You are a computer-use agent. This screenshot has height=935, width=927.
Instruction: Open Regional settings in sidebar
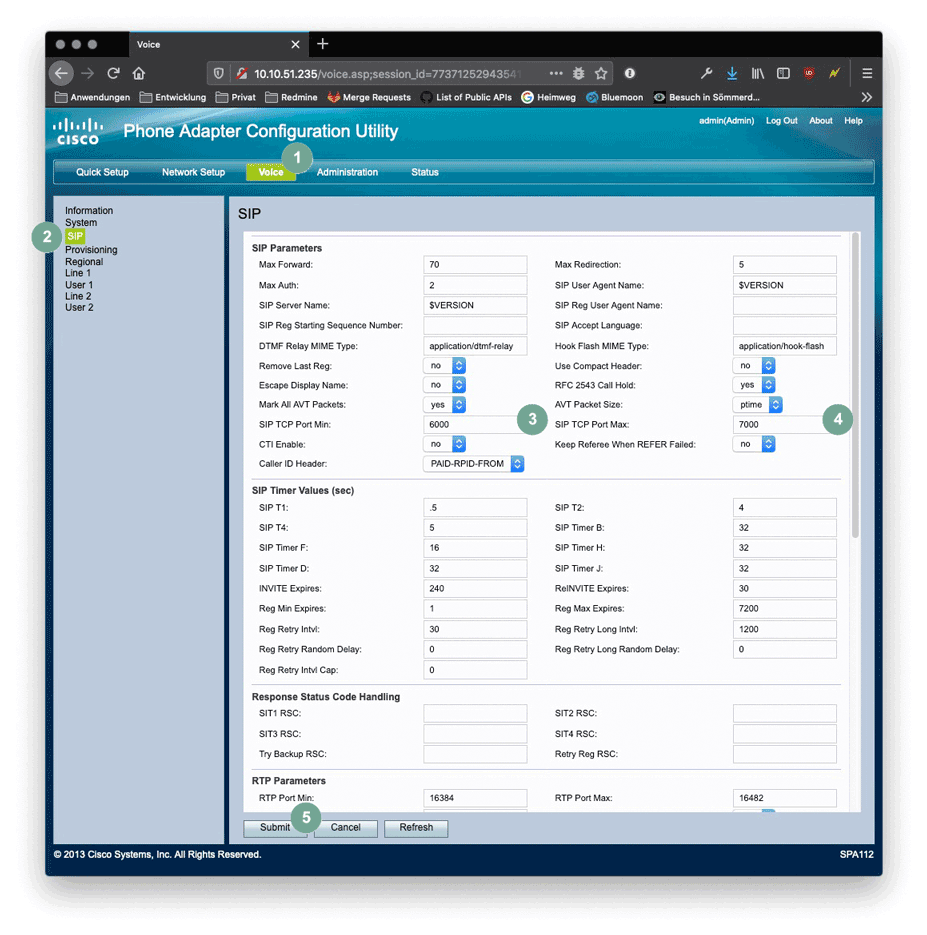click(x=84, y=261)
